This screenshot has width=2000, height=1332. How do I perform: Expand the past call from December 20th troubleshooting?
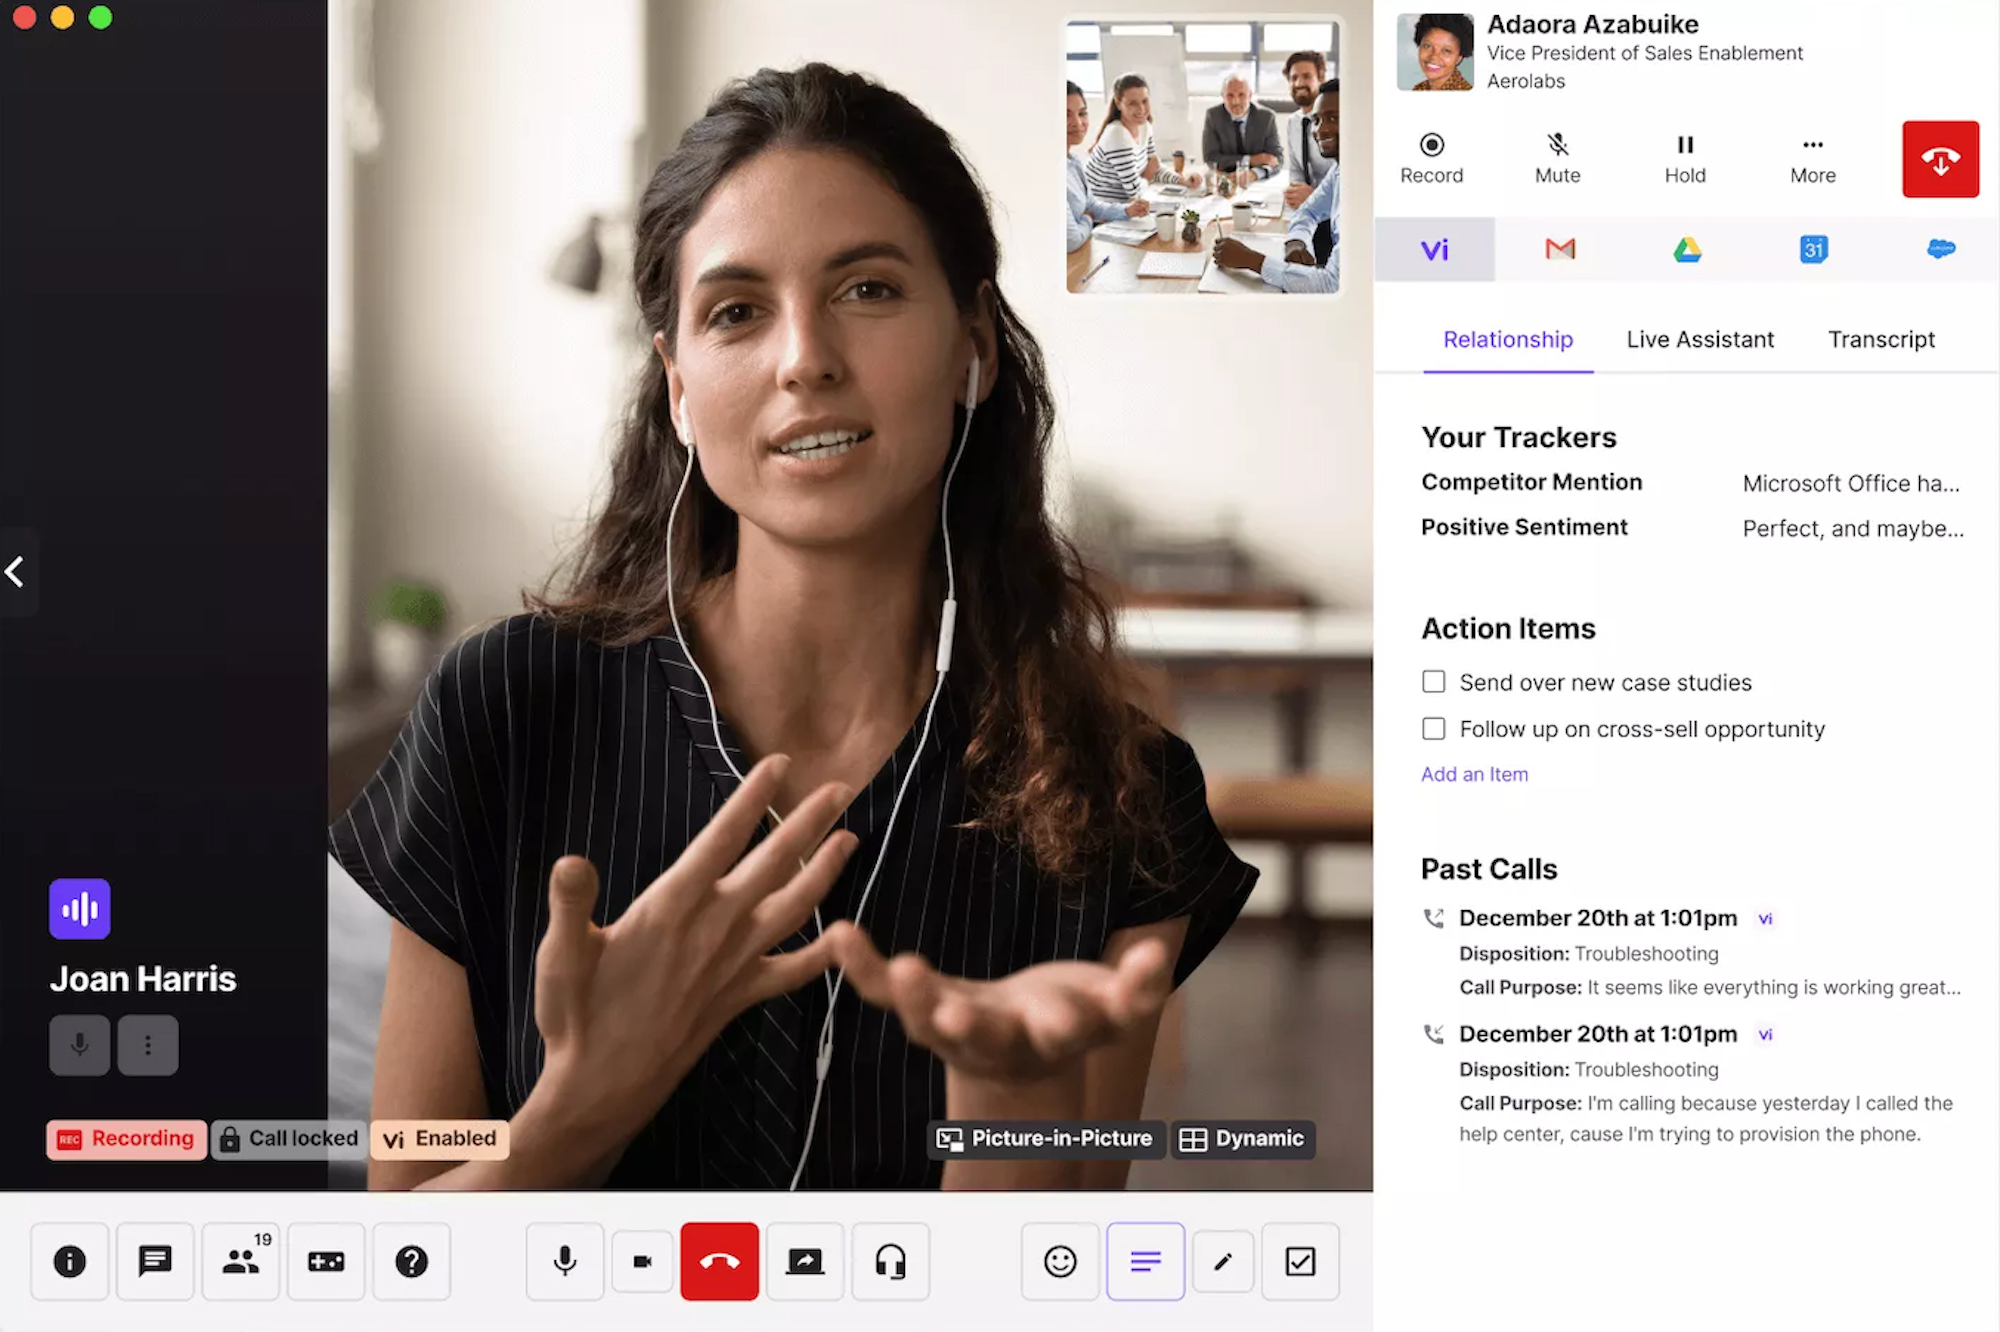point(1597,917)
